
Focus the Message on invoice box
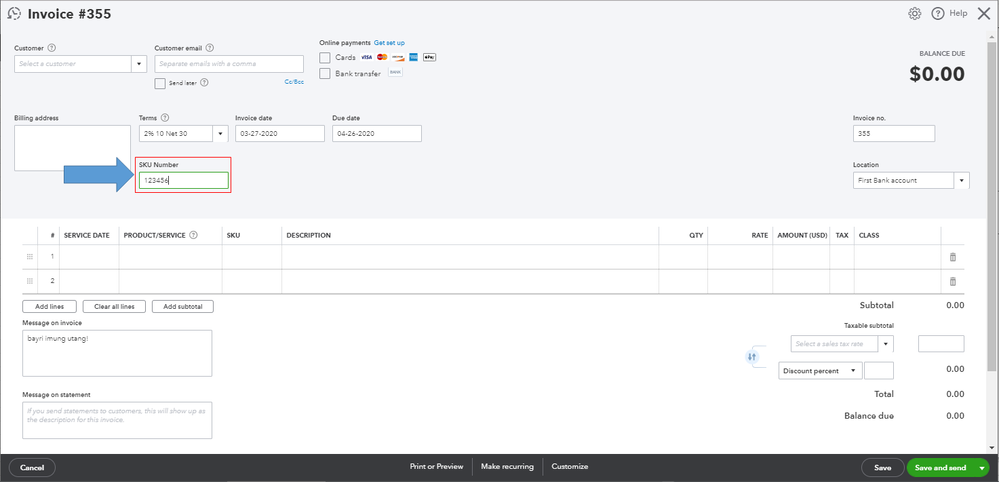[x=117, y=353]
